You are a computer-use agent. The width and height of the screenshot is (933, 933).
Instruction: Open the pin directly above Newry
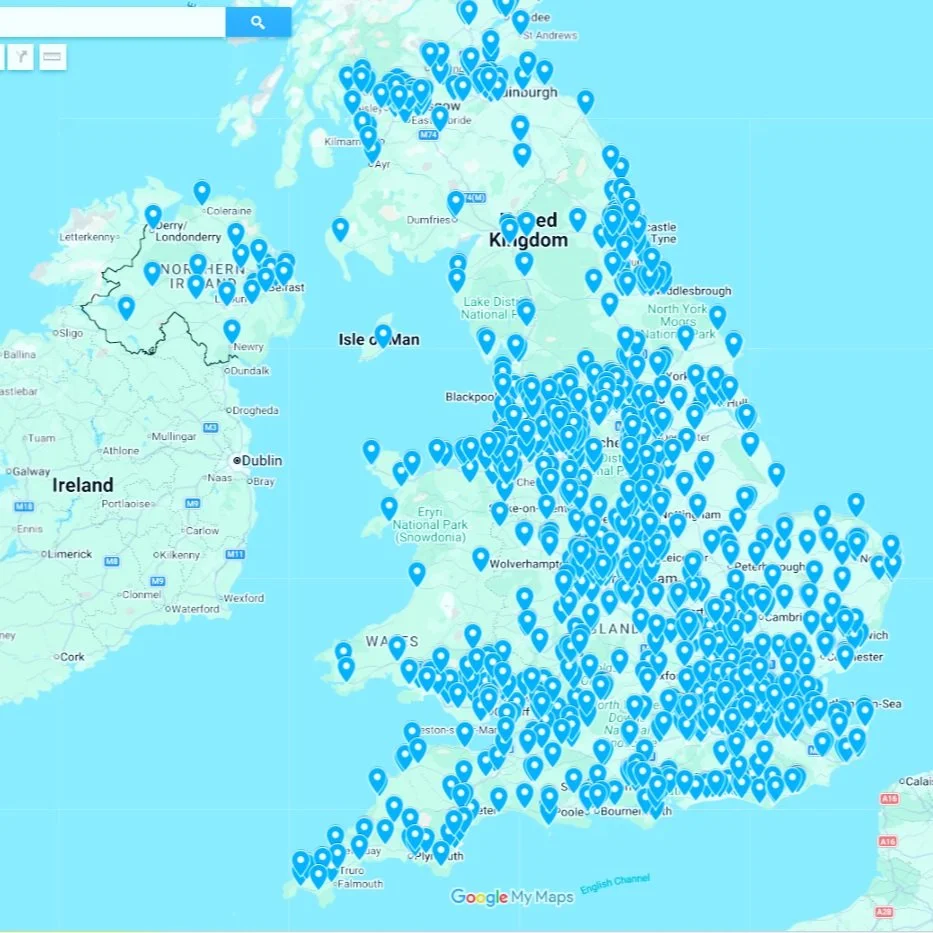coord(231,331)
